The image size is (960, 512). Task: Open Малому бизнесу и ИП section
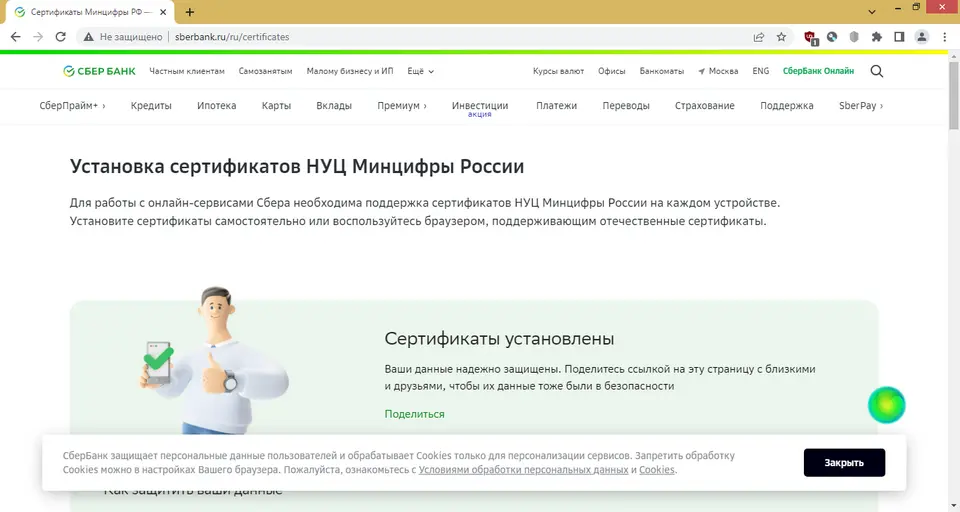(350, 71)
